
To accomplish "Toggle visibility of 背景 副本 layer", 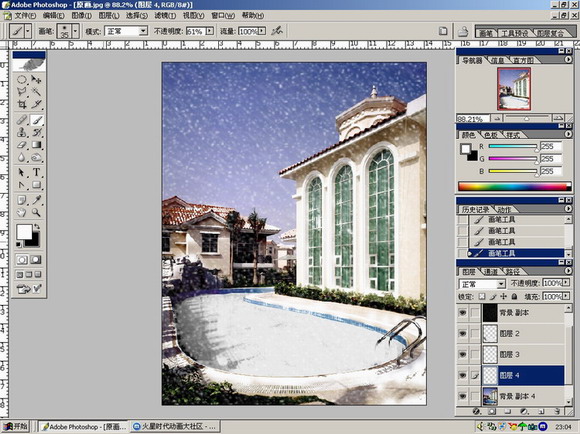I will click(x=462, y=313).
